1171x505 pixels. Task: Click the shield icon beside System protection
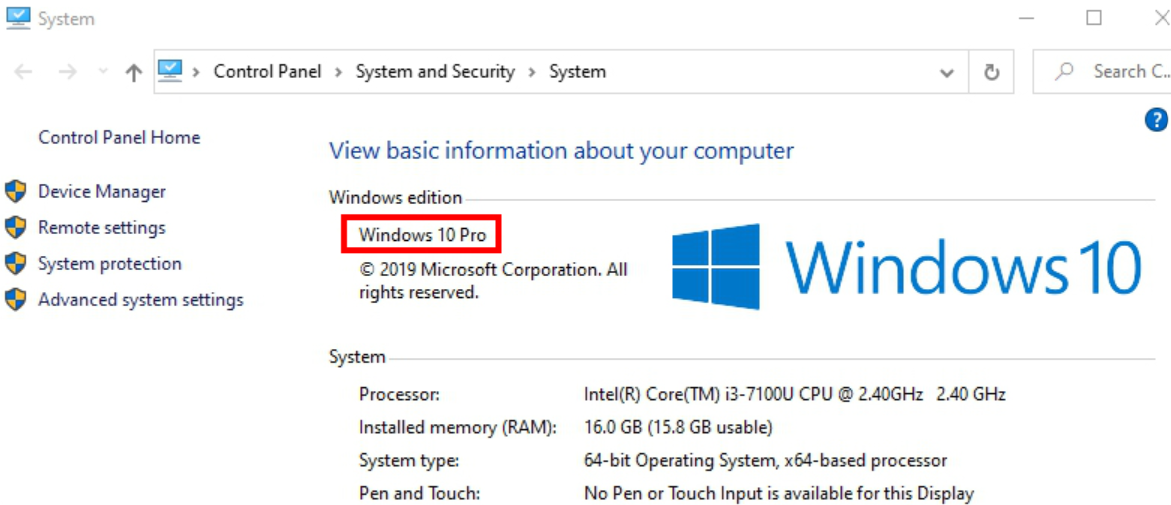pyautogui.click(x=15, y=264)
